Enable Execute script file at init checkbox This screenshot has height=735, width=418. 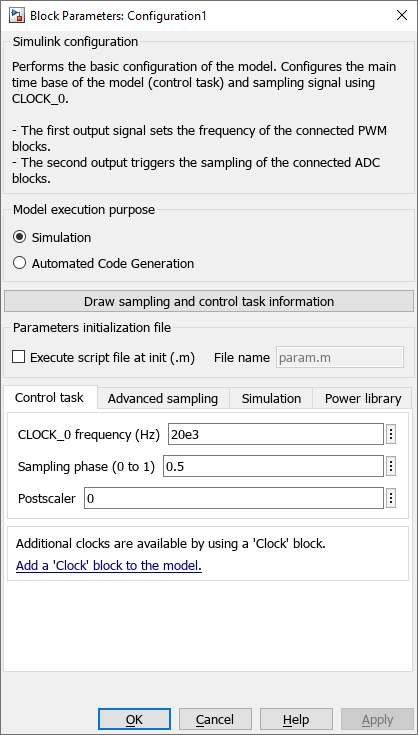click(x=19, y=357)
